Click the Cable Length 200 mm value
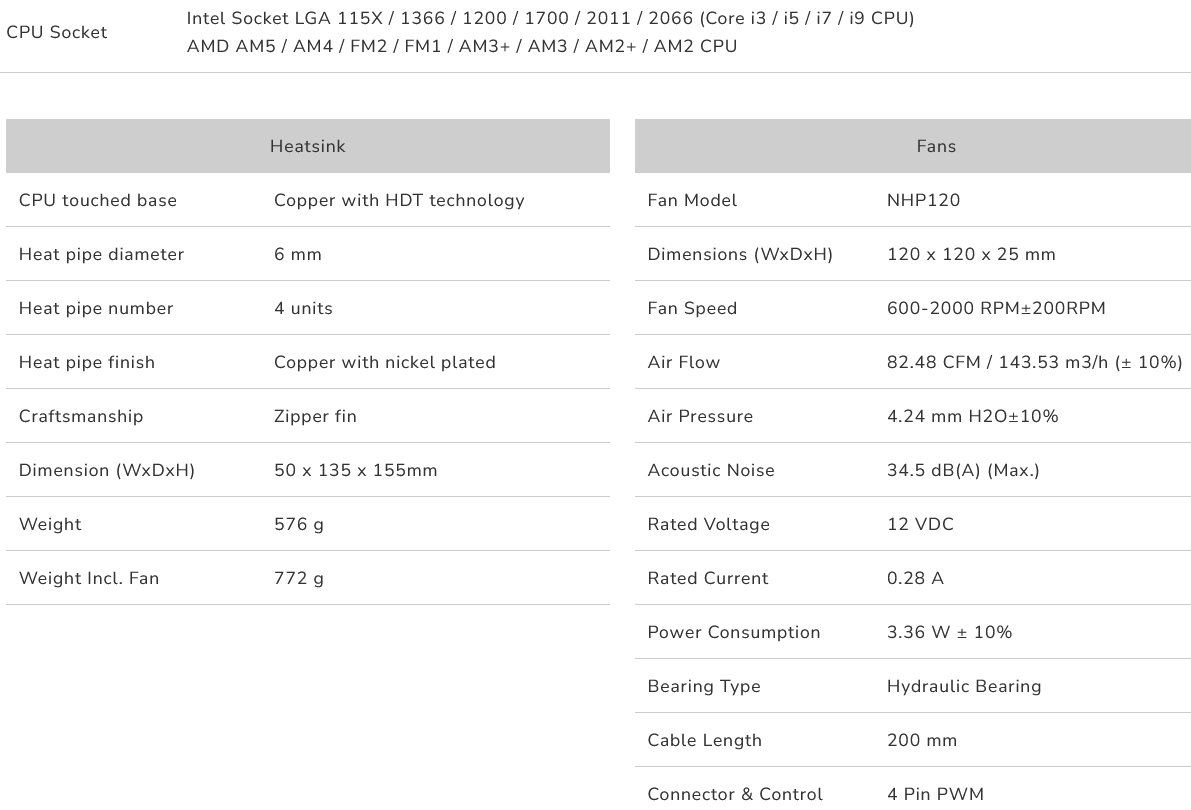The width and height of the screenshot is (1191, 810). pos(922,740)
